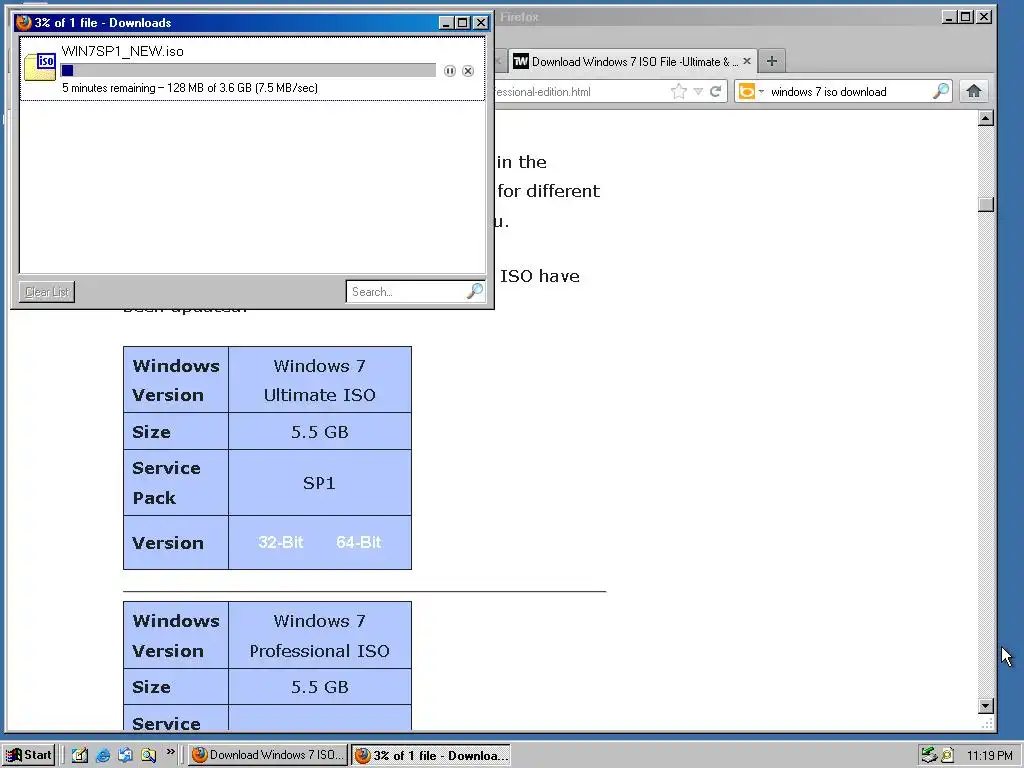The width and height of the screenshot is (1024, 768).
Task: Click the download progress bar
Action: [x=248, y=71]
